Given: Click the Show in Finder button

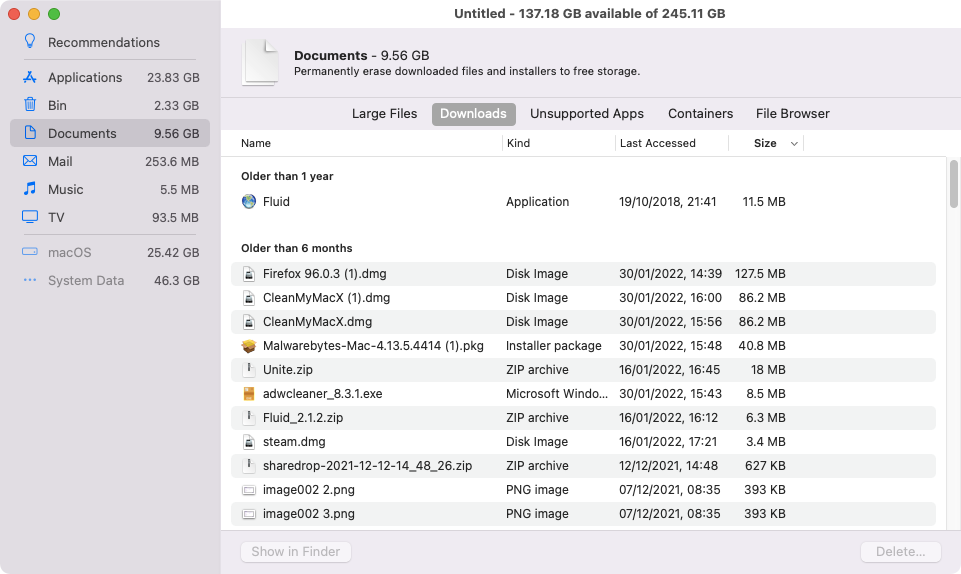Looking at the screenshot, I should [295, 551].
